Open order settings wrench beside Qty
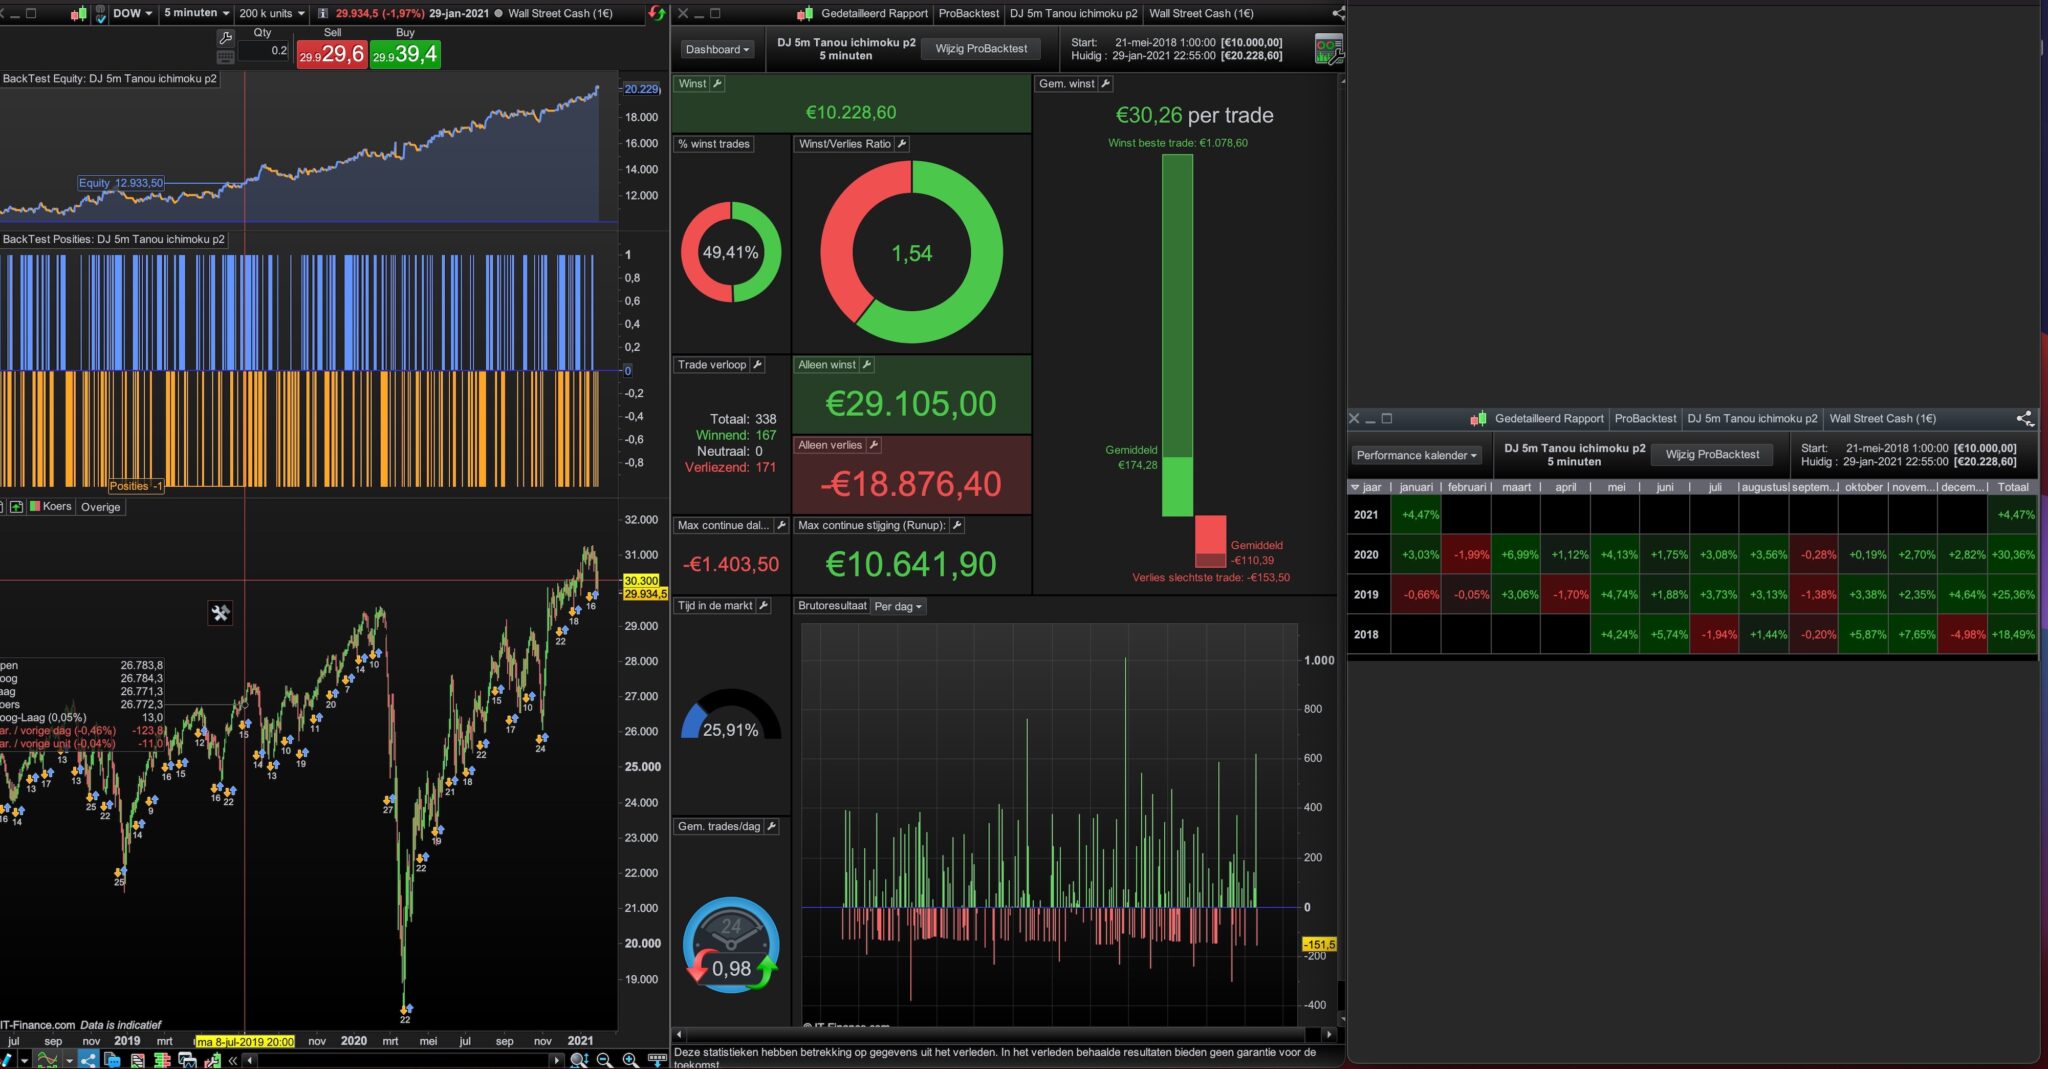The height and width of the screenshot is (1069, 2048). coord(225,38)
